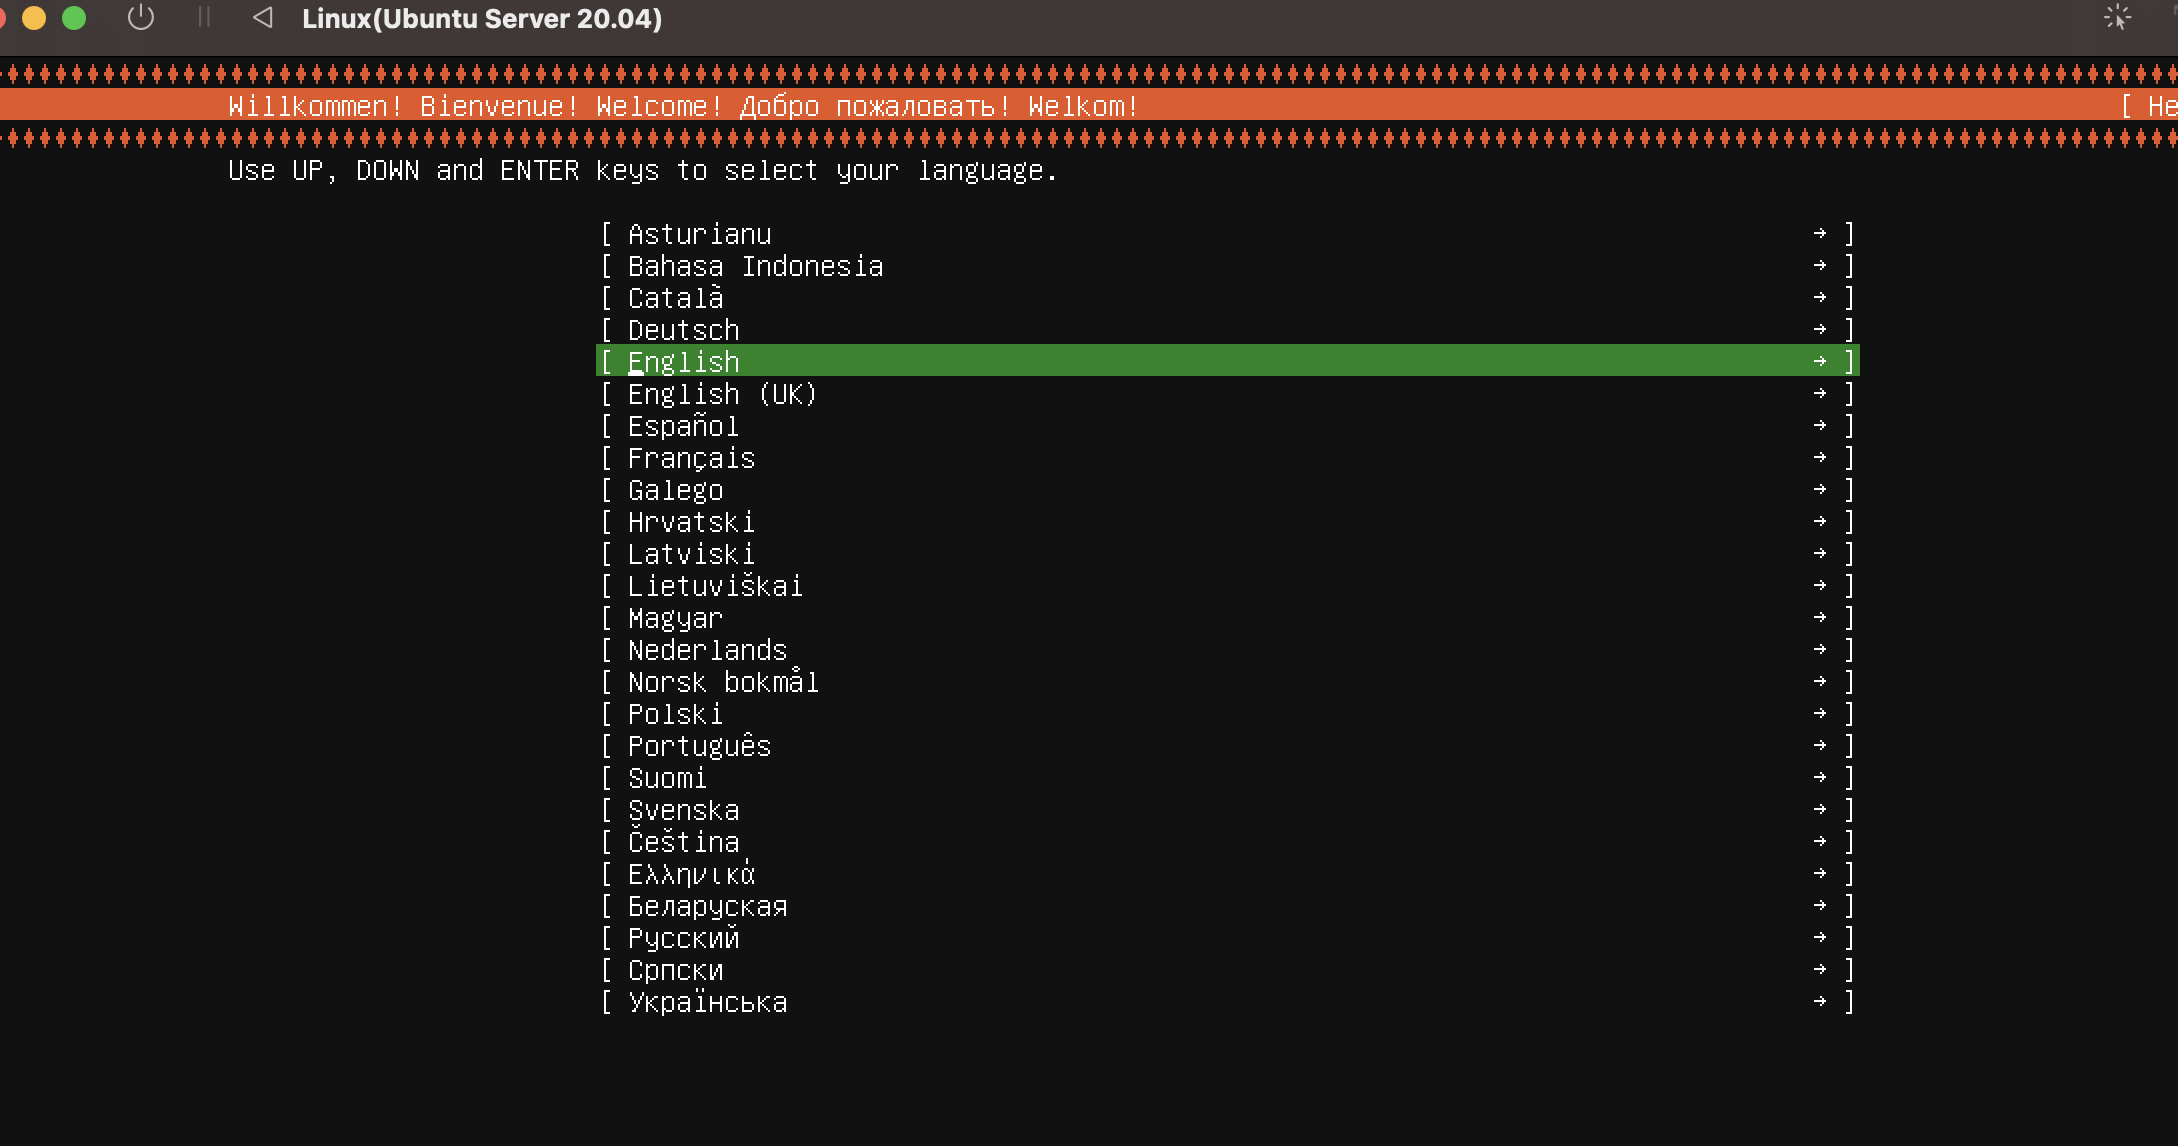2178x1146 pixels.
Task: Expand the Nederlands row using its arrow
Action: pyautogui.click(x=1819, y=650)
